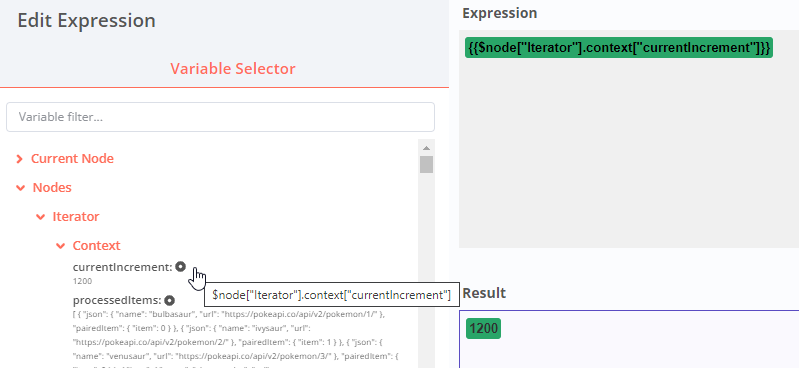Click the scrollbar up arrow in variable list
The image size is (799, 368).
pos(427,148)
